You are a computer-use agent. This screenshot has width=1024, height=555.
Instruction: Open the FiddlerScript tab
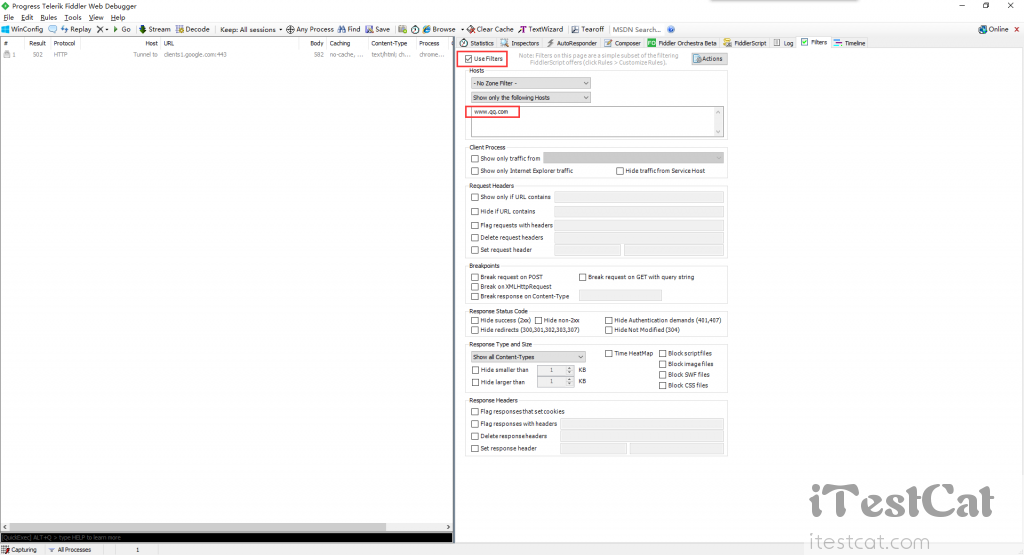click(744, 43)
